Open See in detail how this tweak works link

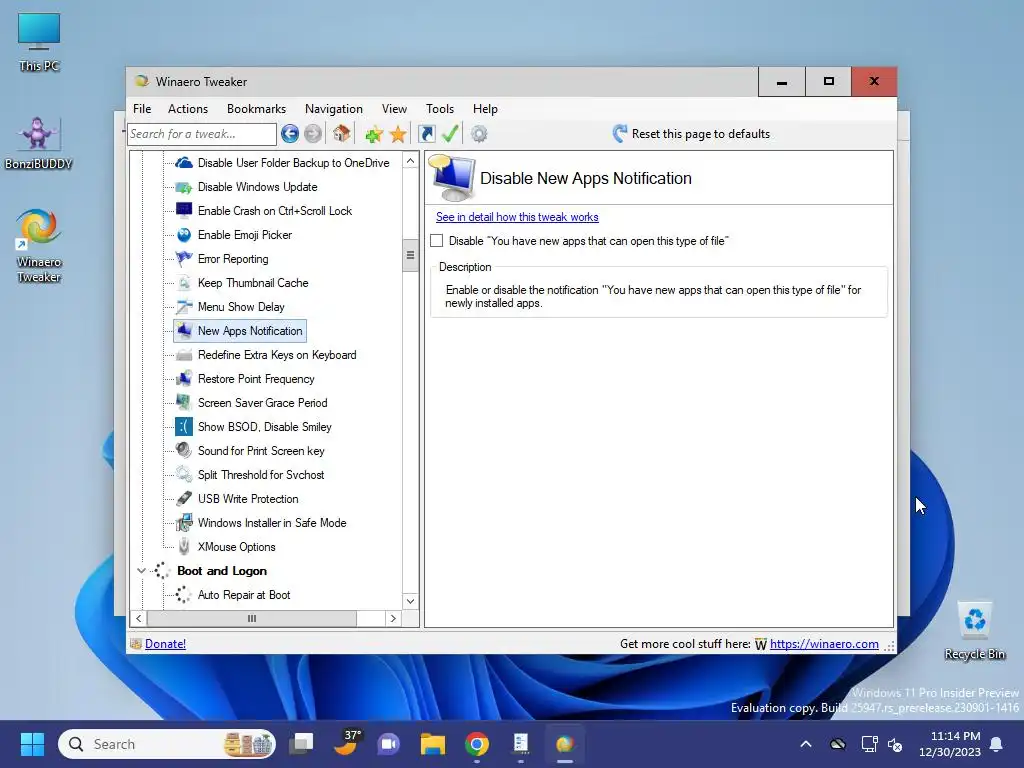pos(517,217)
